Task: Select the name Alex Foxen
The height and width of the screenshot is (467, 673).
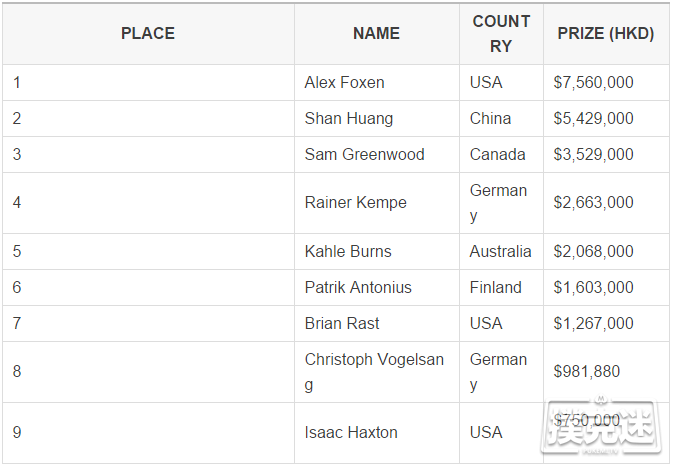Action: 344,82
